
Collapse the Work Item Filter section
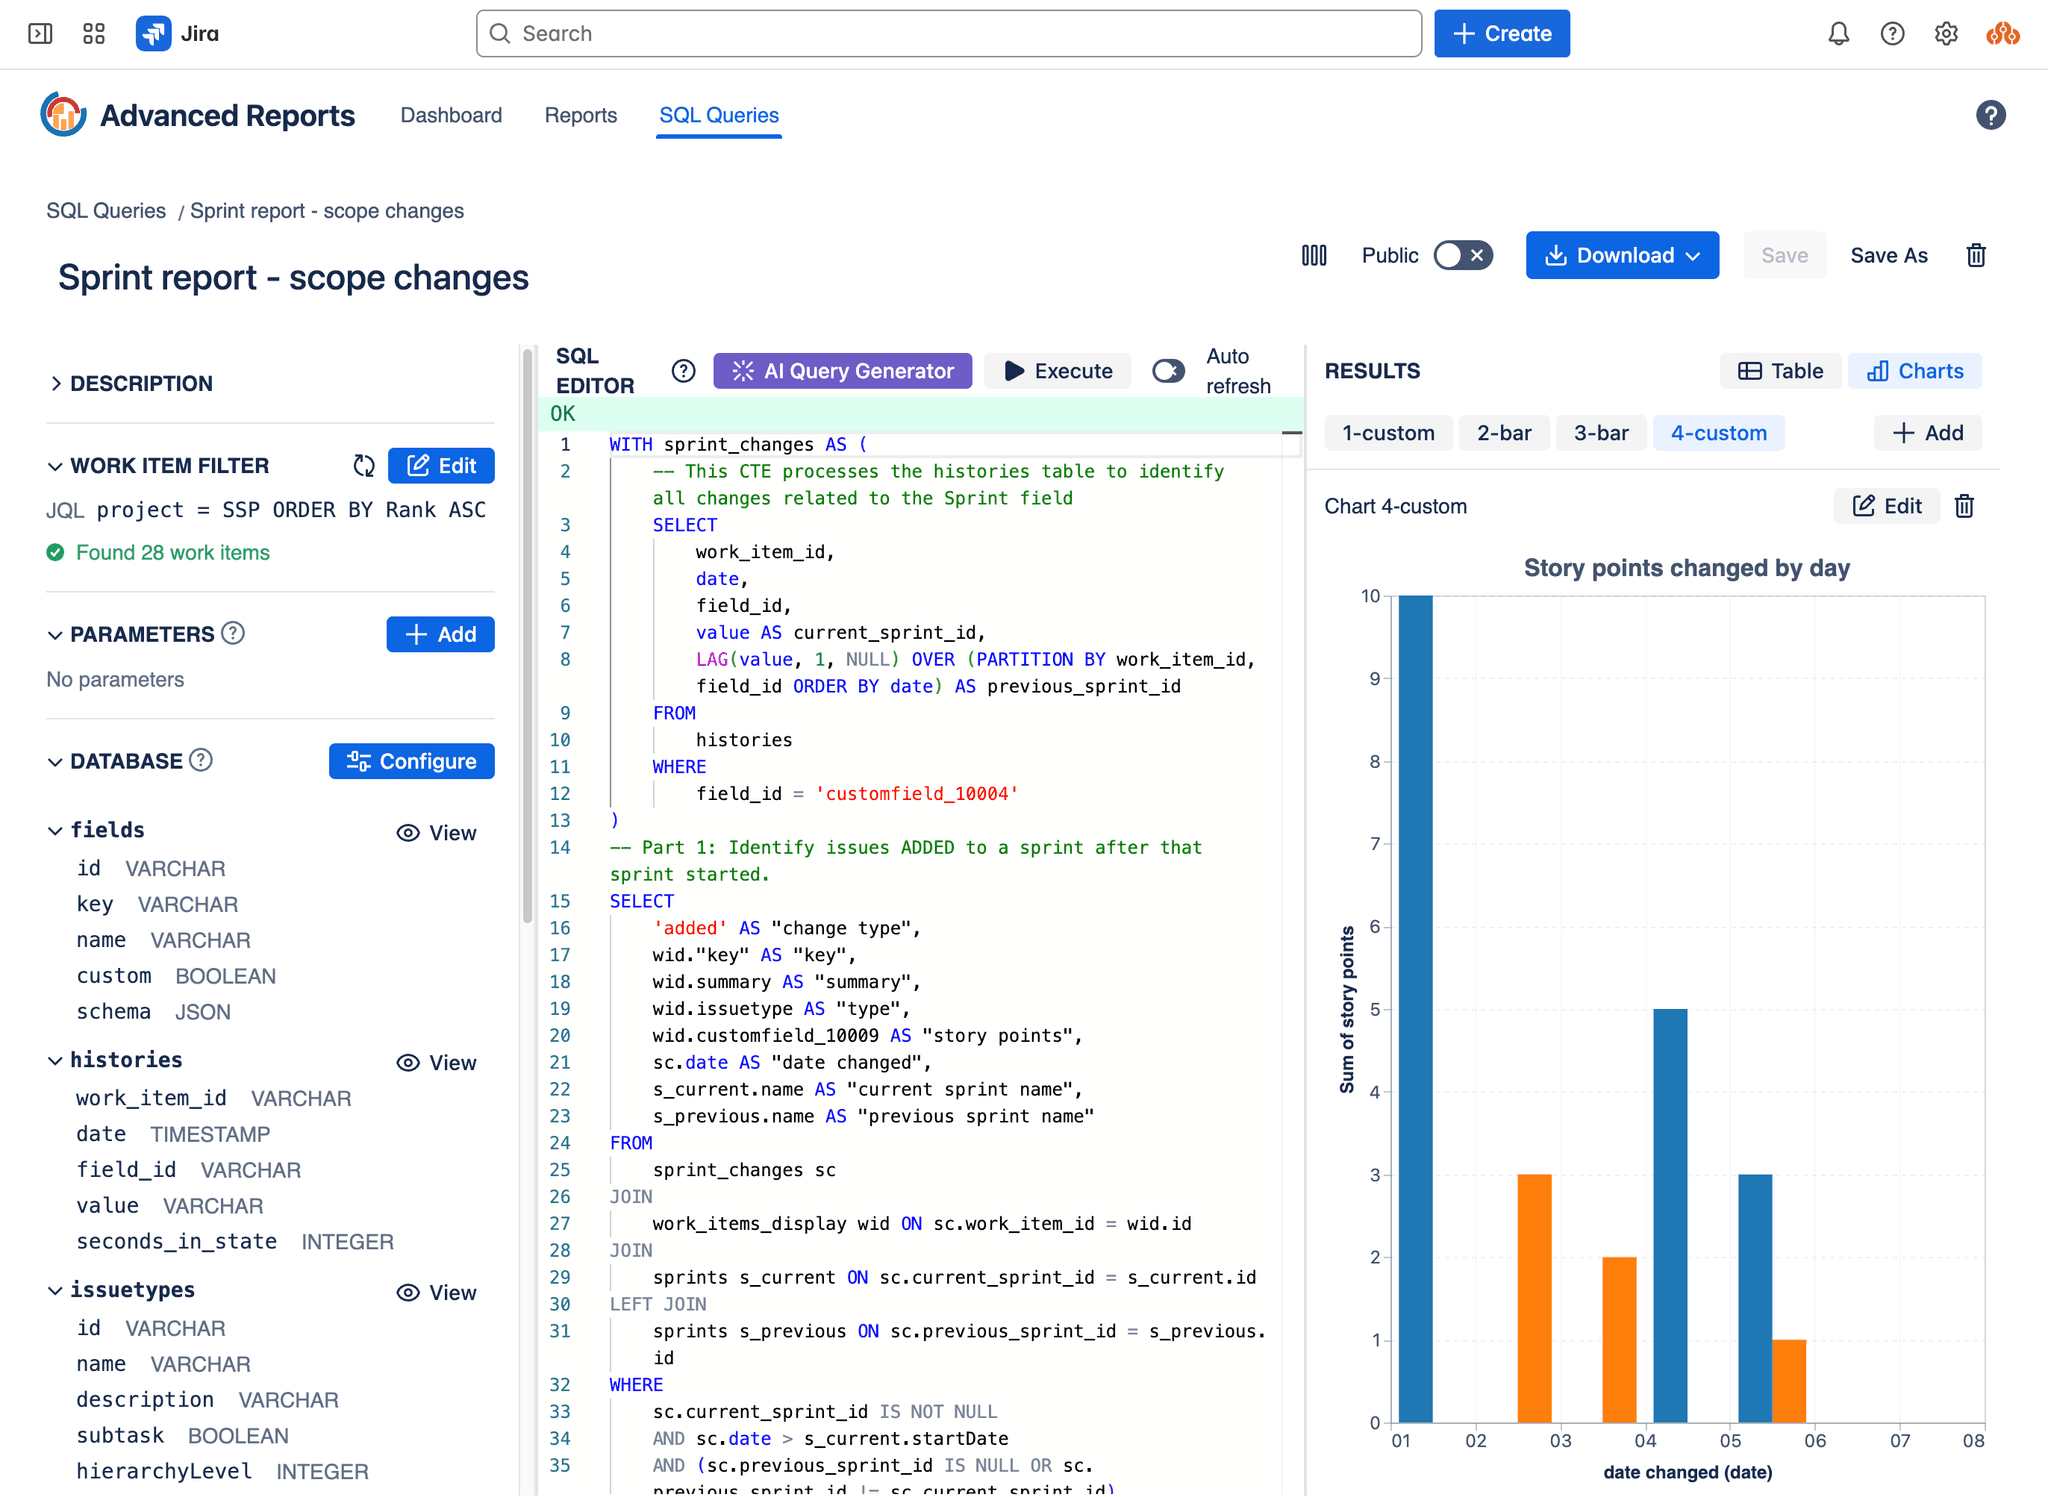(55, 466)
